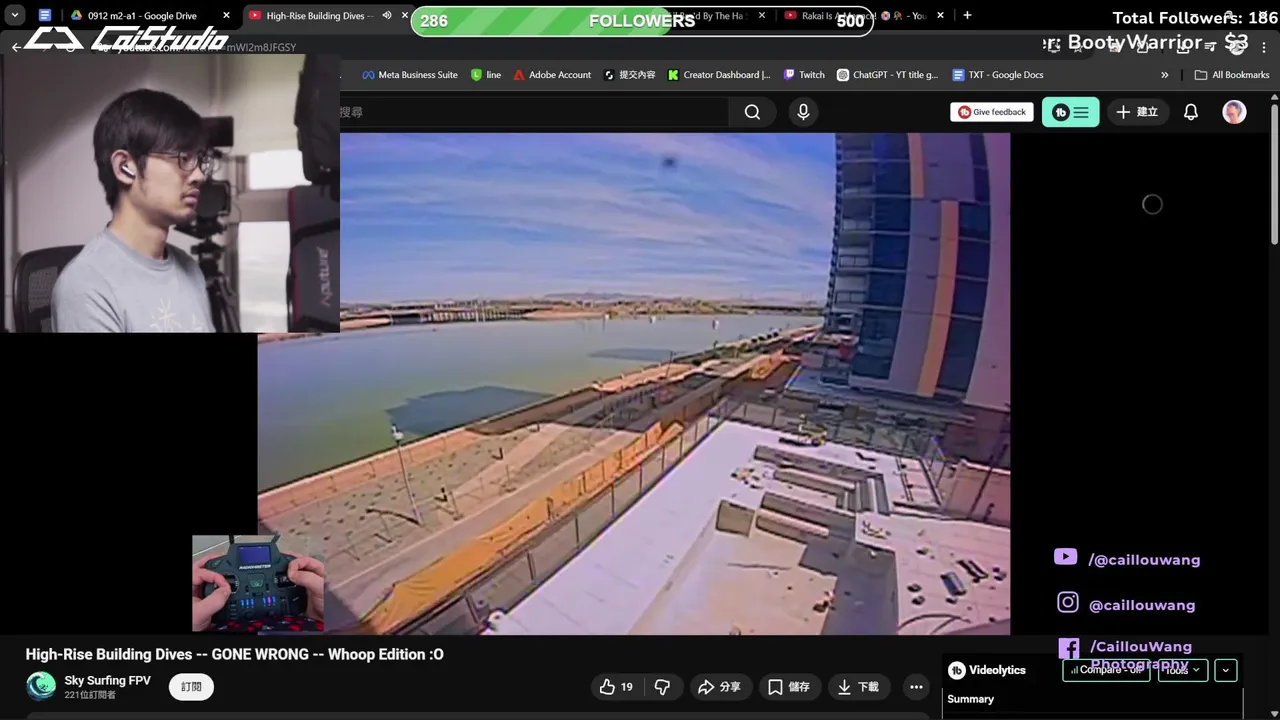Screen dimensions: 1280x720
Task: Open the Sky Surfing FPV channel avatar
Action: click(x=41, y=686)
